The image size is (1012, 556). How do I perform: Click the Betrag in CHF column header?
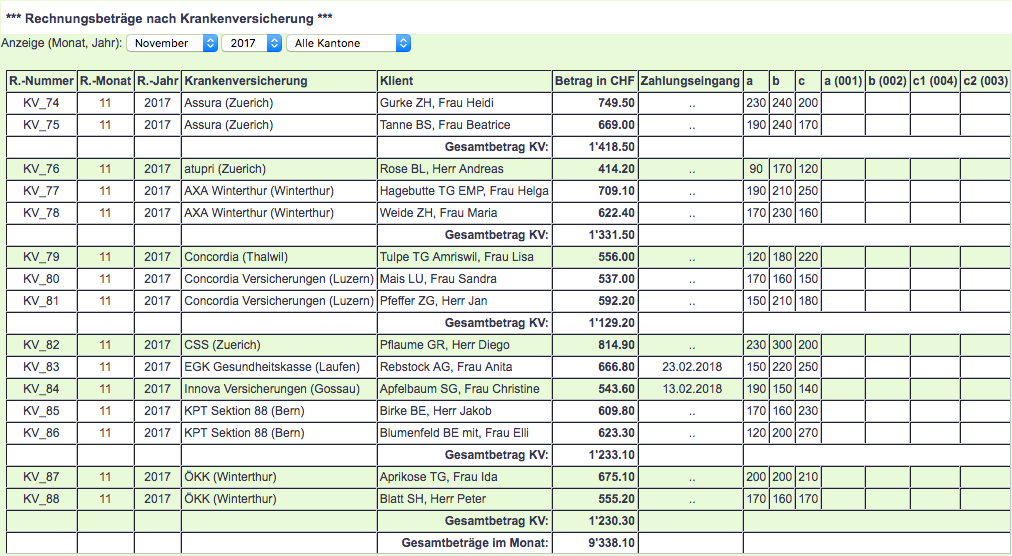[594, 81]
